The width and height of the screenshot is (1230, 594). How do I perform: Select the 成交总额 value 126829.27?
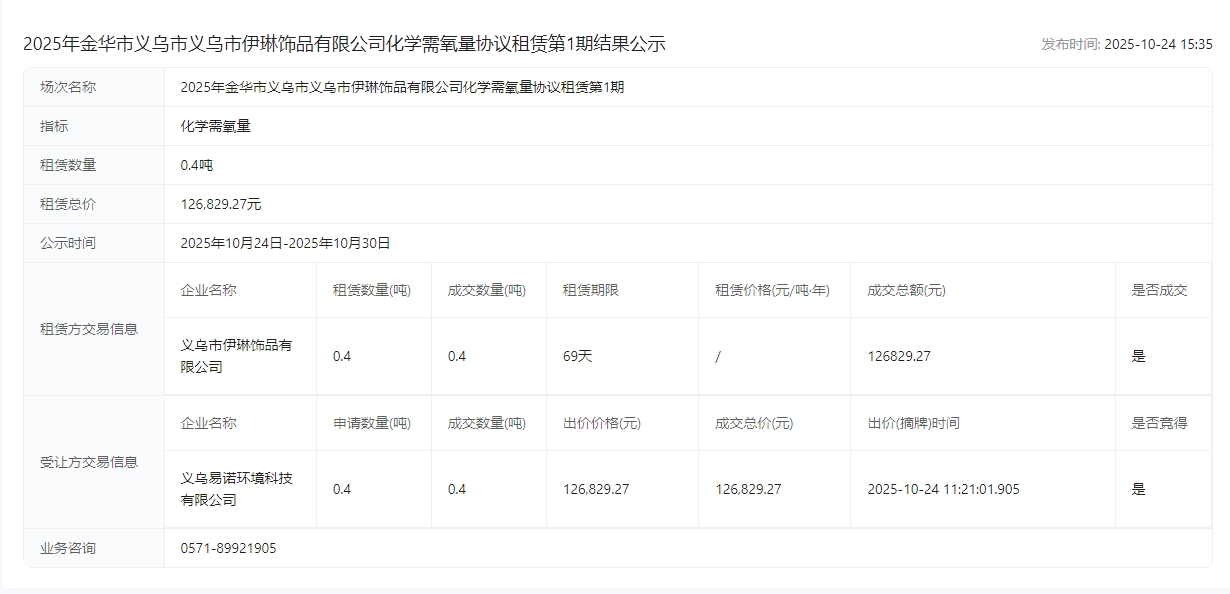click(898, 356)
